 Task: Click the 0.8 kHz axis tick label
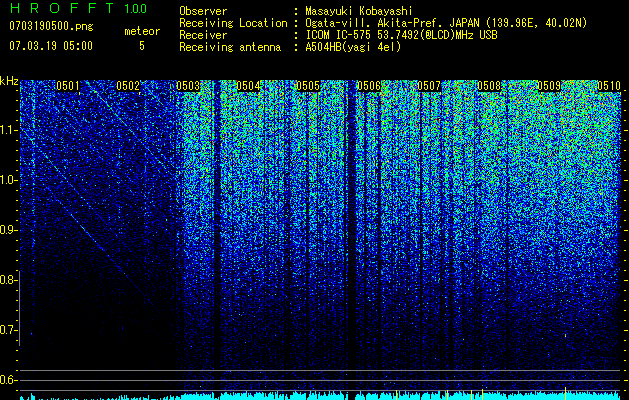click(8, 280)
